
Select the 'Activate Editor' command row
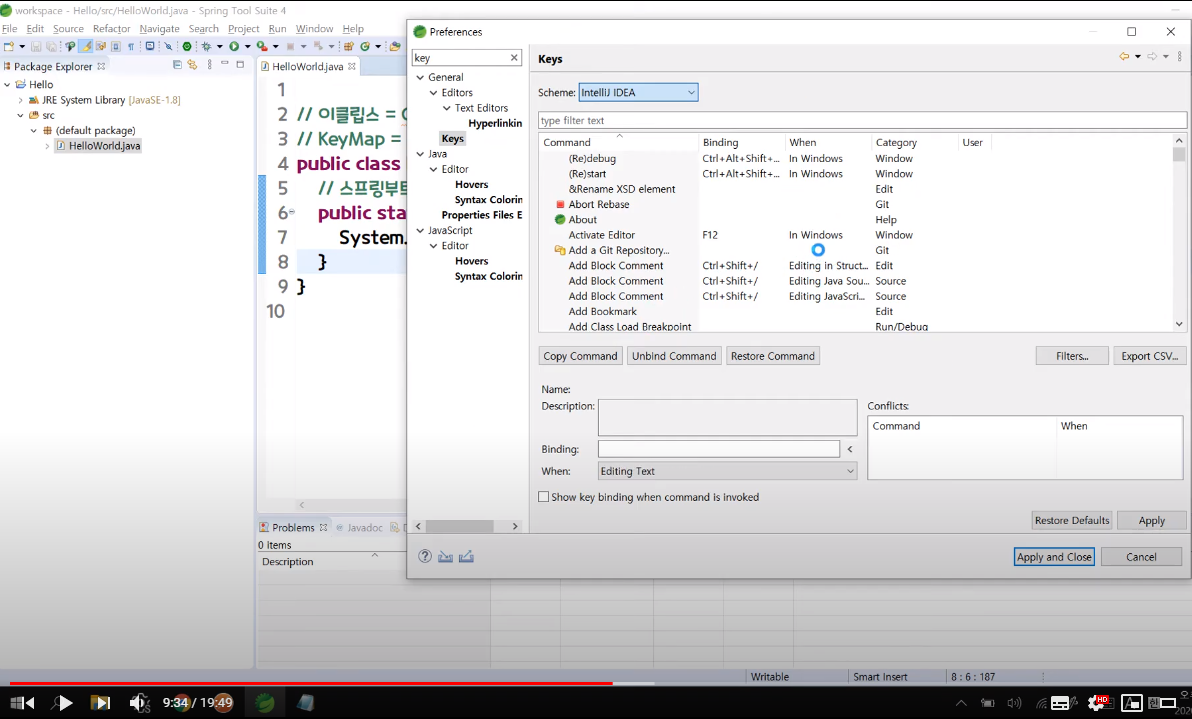pyautogui.click(x=855, y=235)
